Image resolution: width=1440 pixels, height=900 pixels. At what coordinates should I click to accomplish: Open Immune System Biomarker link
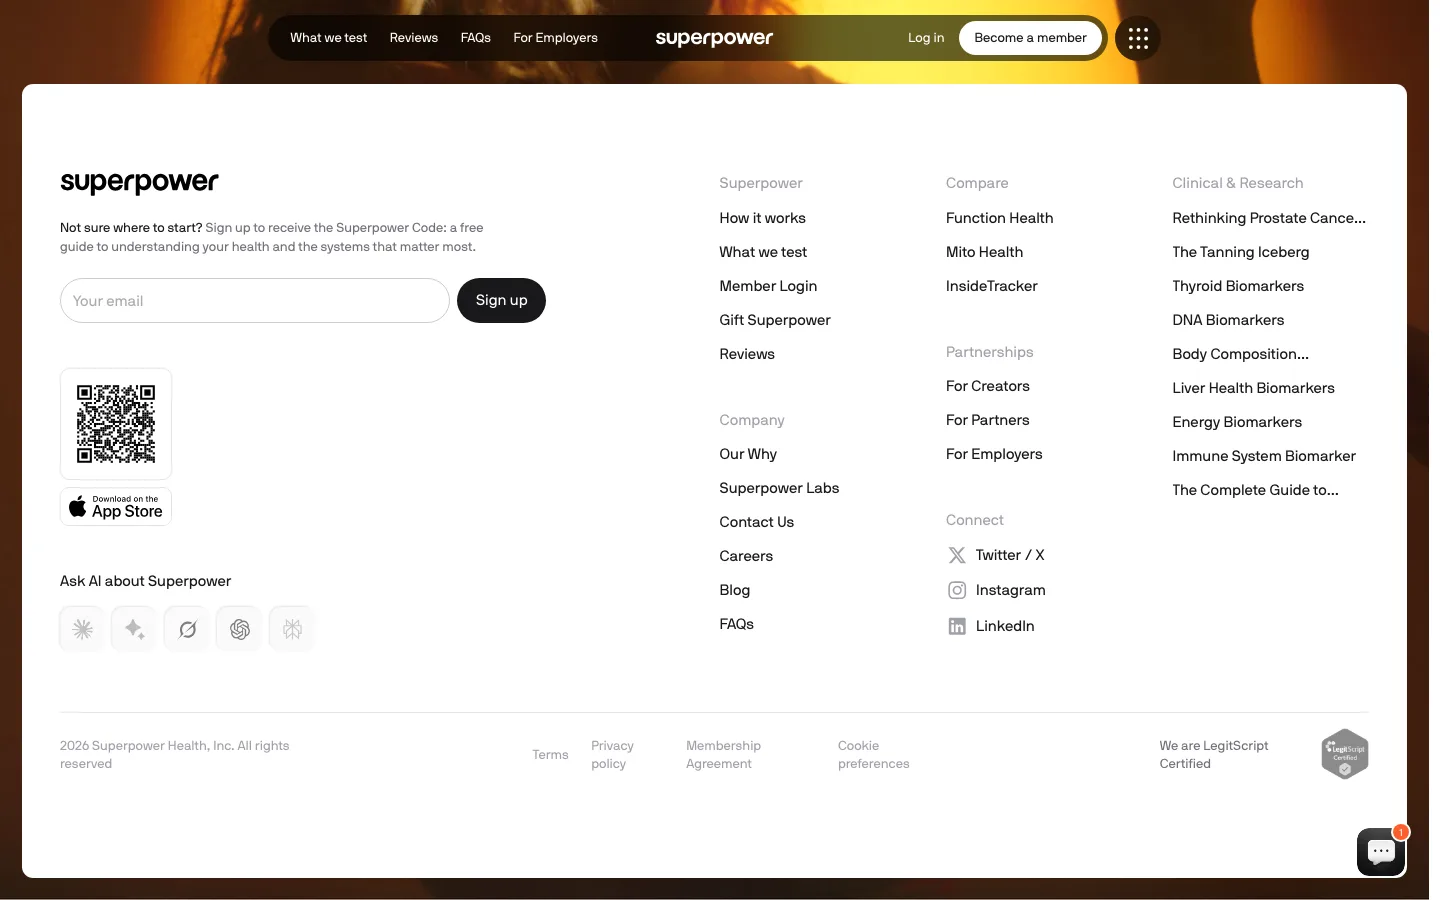(x=1264, y=456)
